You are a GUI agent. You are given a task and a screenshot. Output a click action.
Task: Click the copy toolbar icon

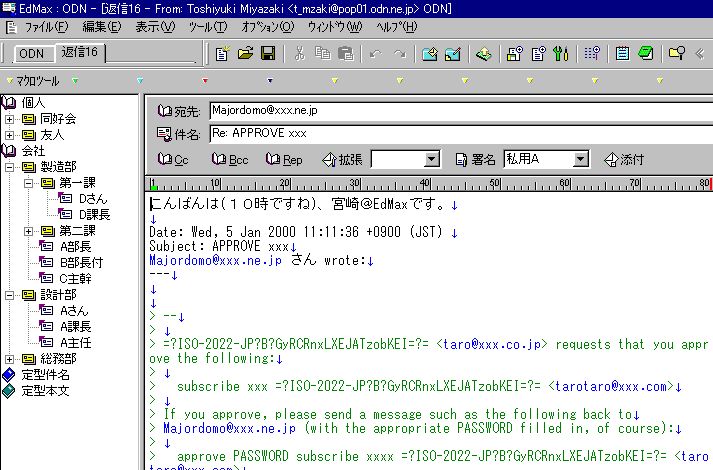coord(323,54)
